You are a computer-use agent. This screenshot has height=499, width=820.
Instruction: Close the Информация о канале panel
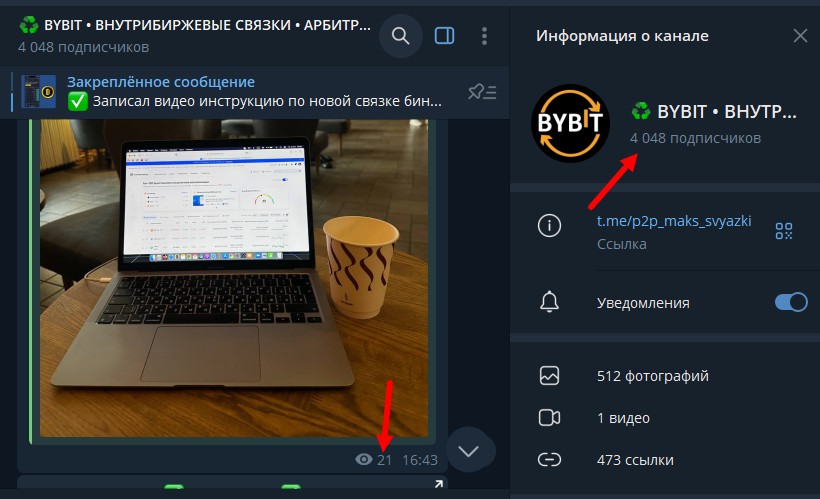800,36
